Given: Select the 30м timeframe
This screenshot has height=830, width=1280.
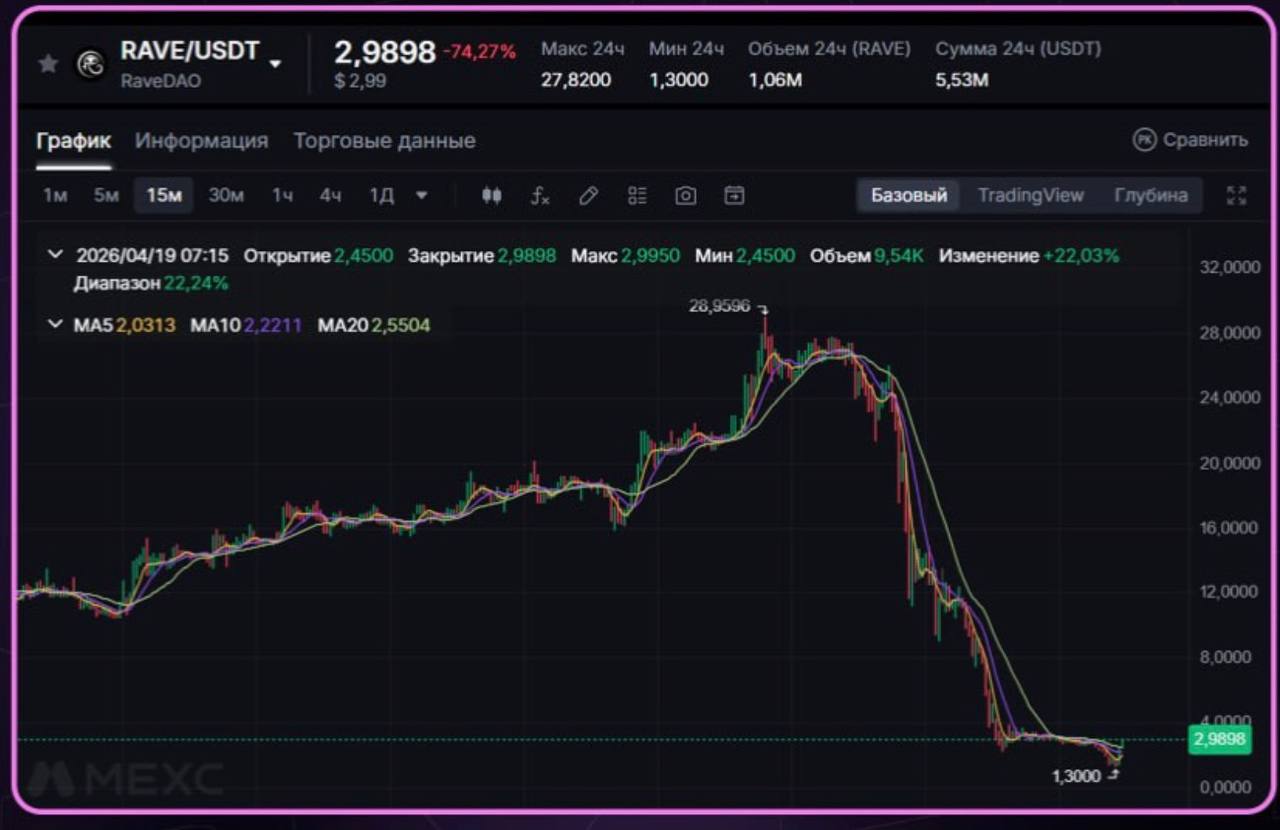Looking at the screenshot, I should pos(226,195).
